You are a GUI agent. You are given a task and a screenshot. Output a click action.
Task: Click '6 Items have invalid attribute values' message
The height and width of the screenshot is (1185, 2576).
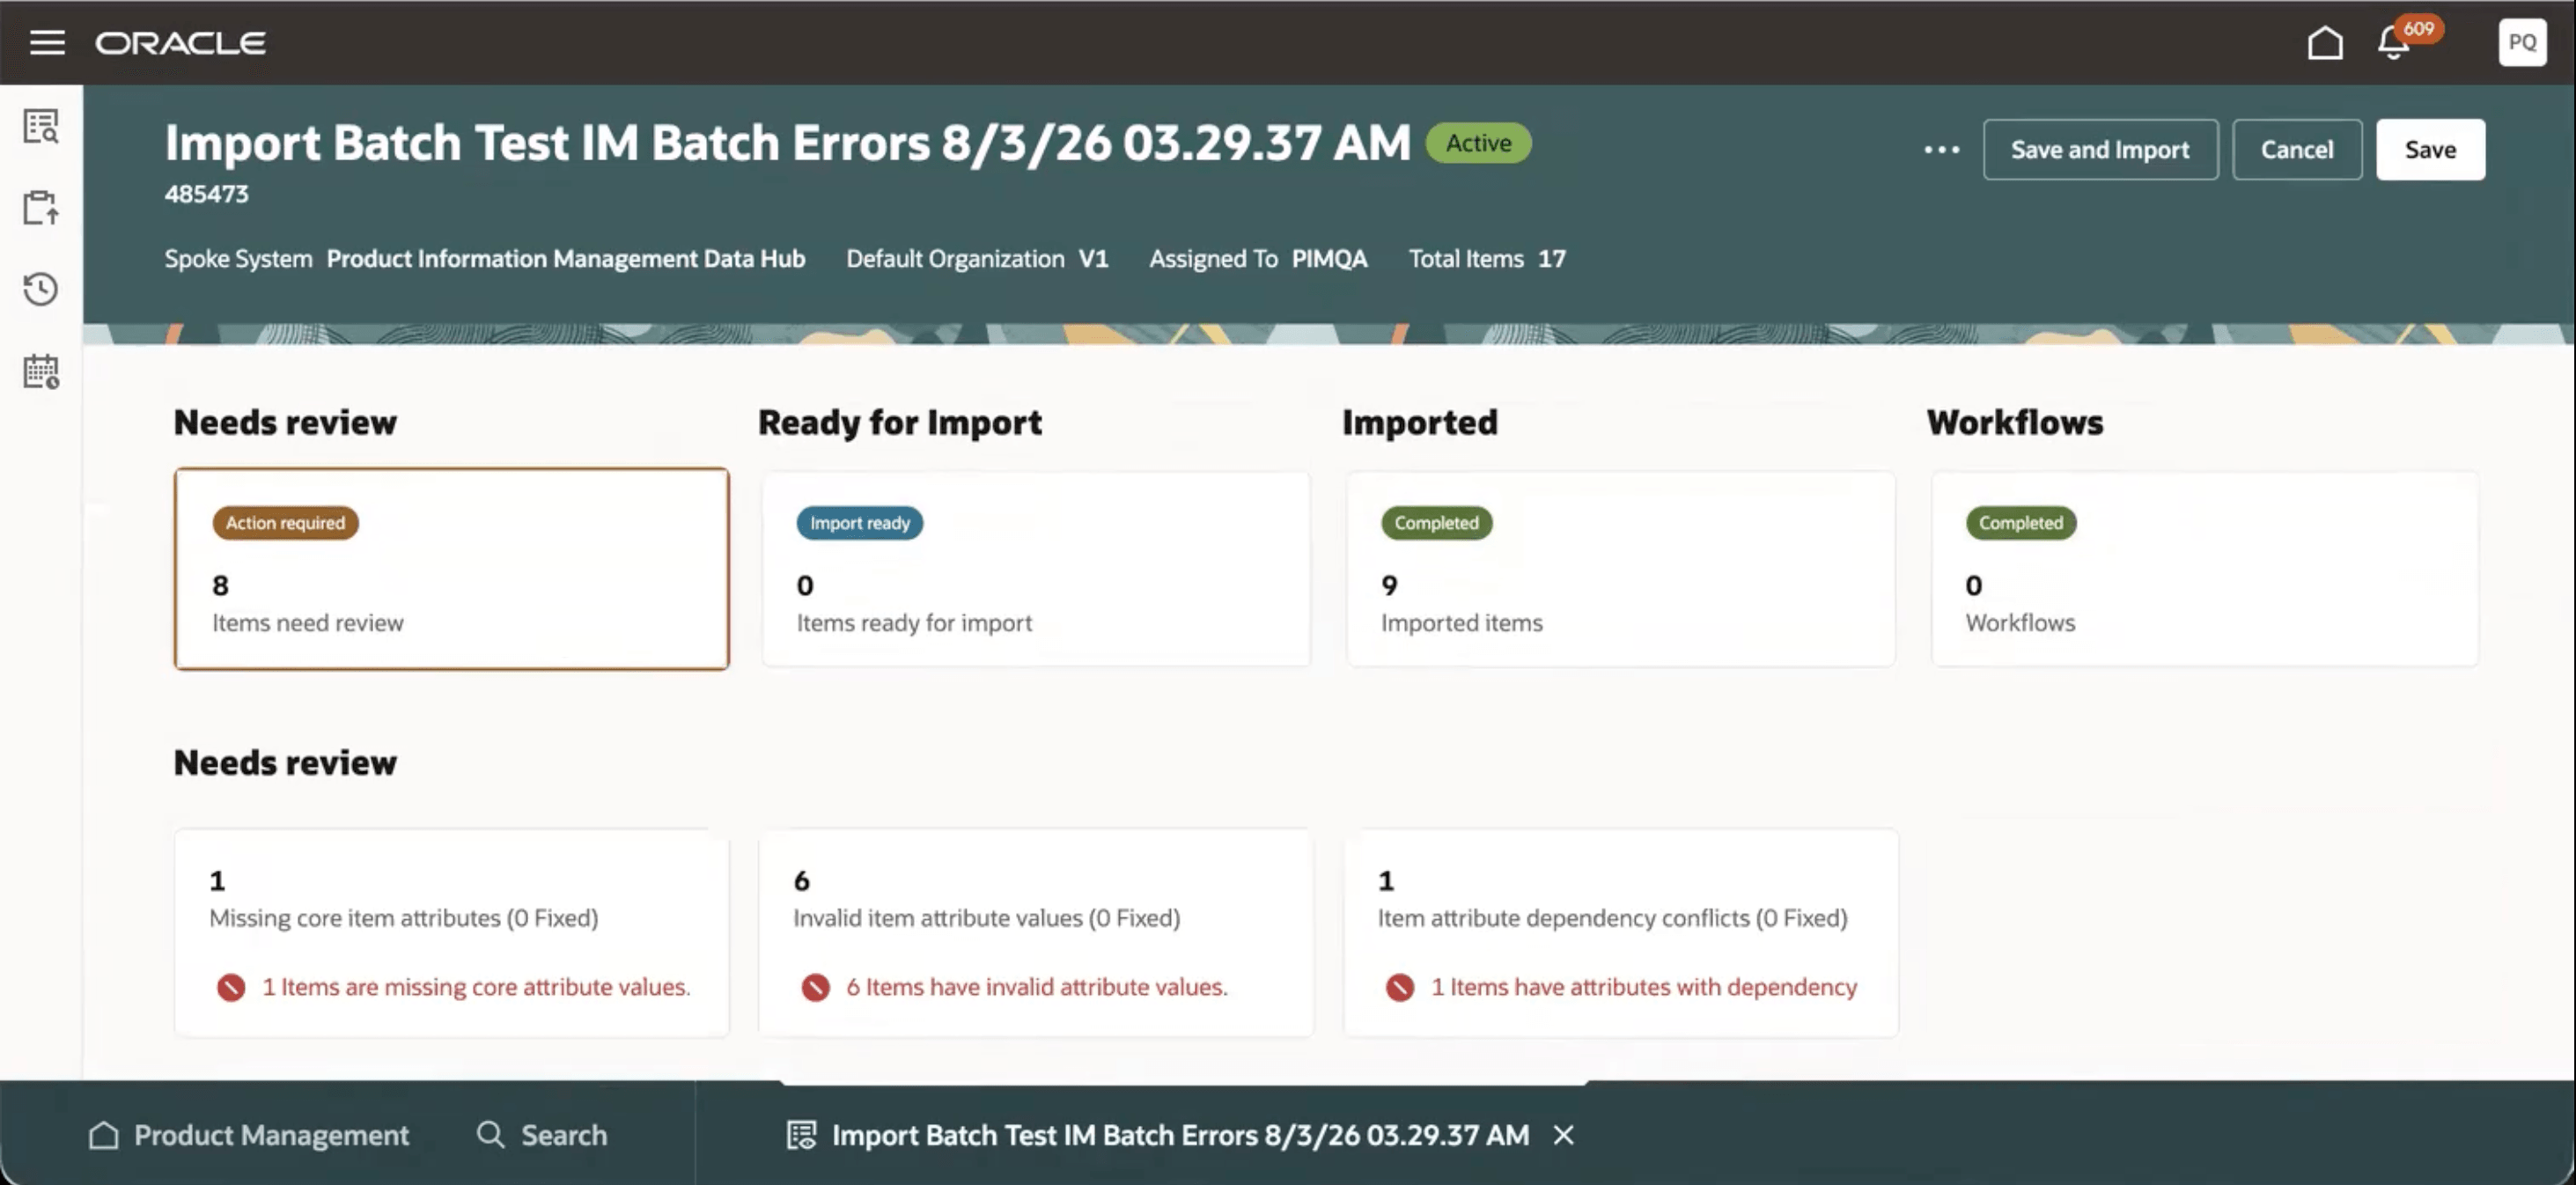tap(1037, 987)
